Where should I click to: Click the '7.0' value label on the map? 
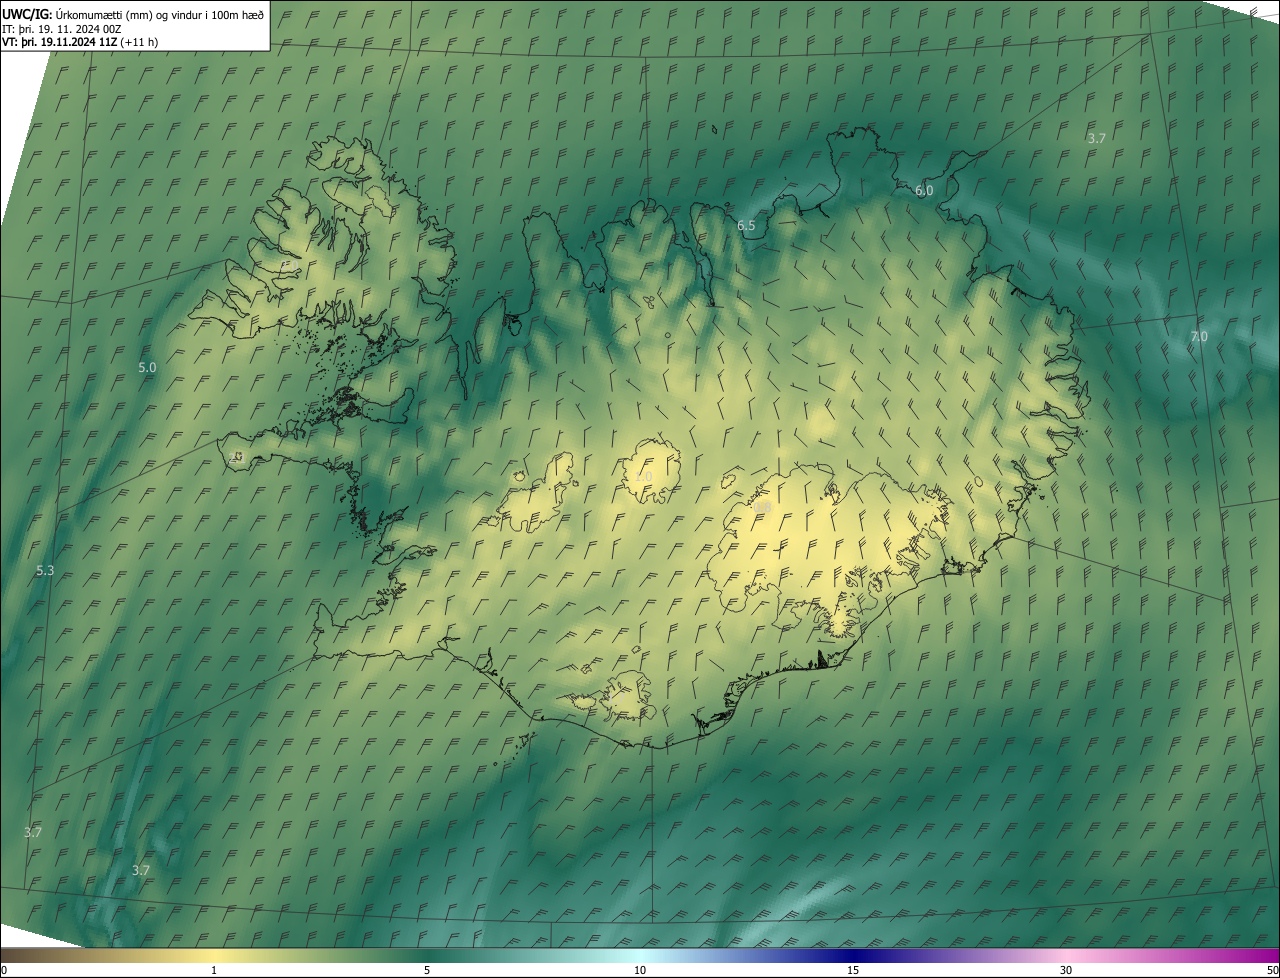pyautogui.click(x=1198, y=337)
